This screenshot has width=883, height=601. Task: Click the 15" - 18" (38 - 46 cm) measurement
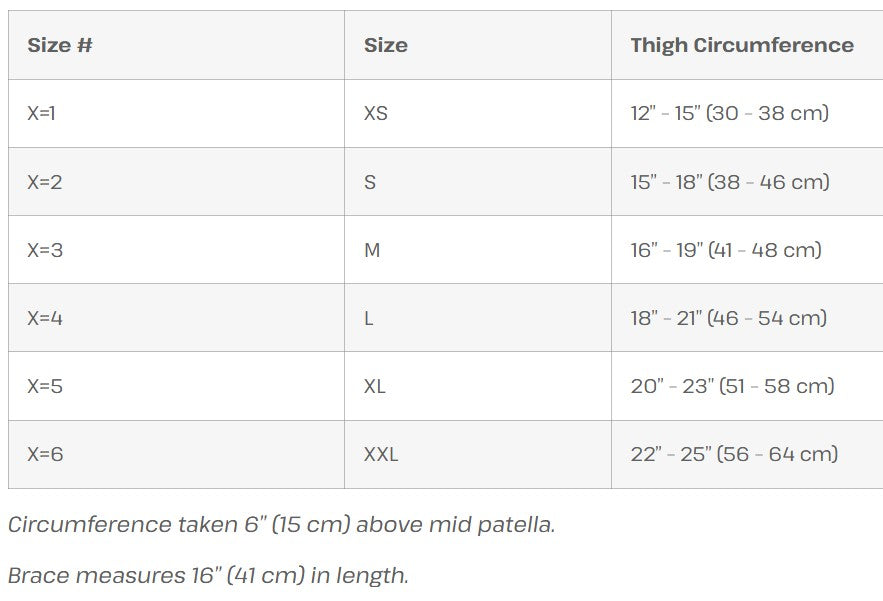coord(729,182)
